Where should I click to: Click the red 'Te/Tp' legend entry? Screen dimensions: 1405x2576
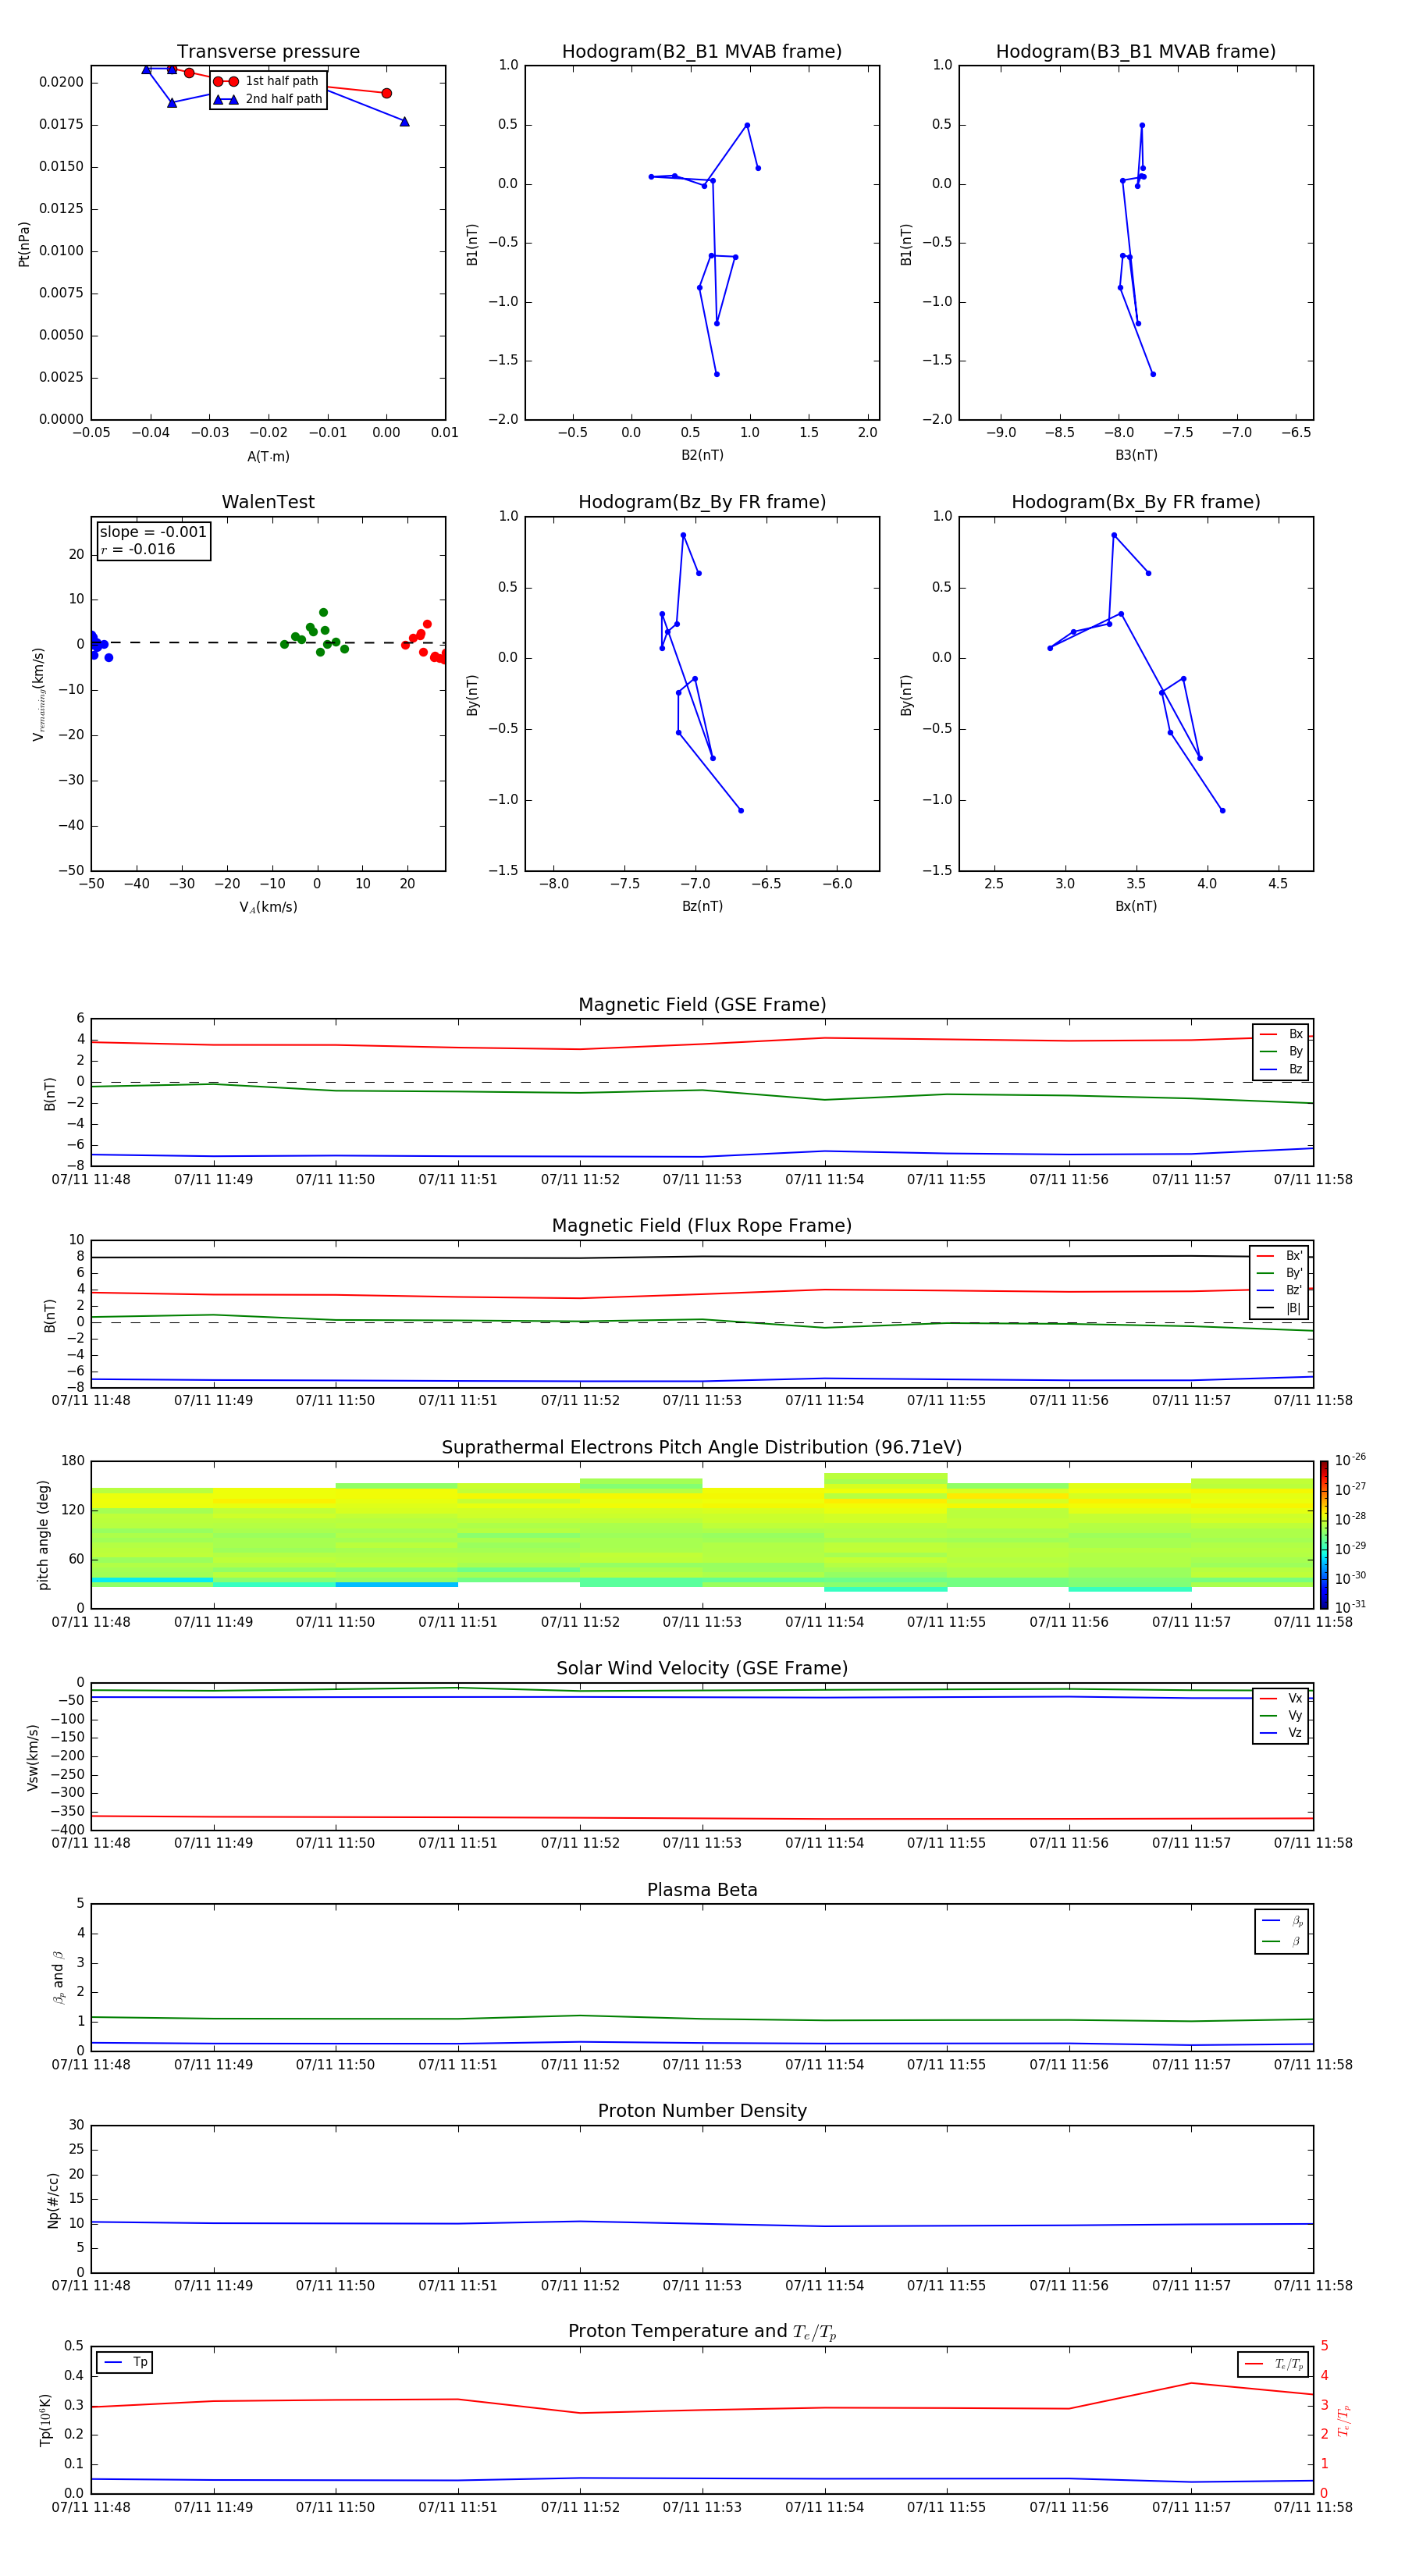[1274, 2365]
